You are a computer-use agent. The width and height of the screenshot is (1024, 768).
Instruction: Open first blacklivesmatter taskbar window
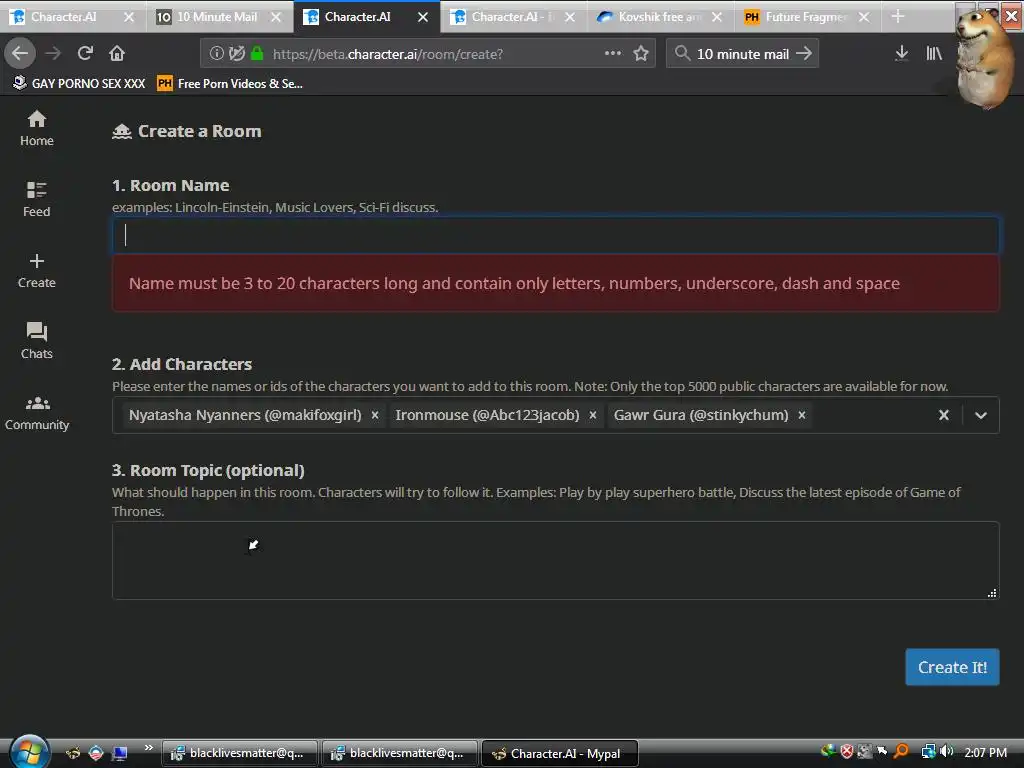pyautogui.click(x=240, y=754)
